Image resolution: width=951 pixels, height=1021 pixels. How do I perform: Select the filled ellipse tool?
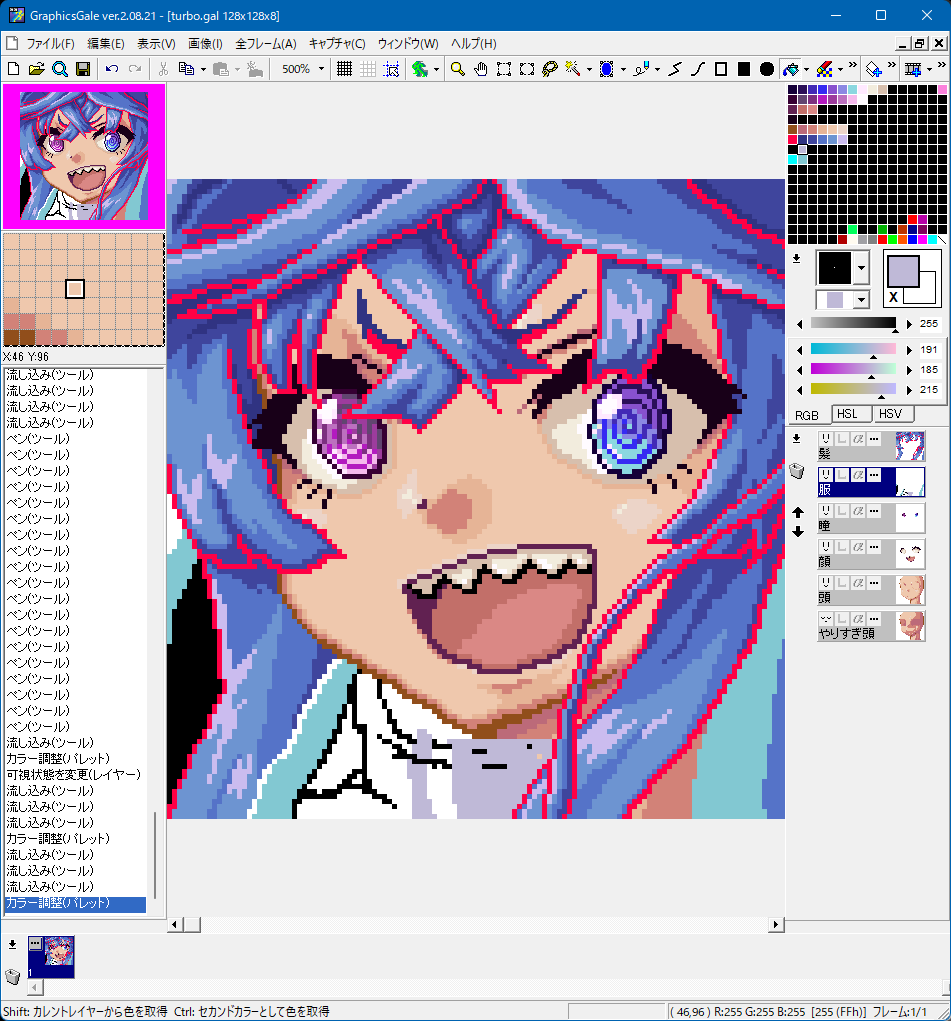tap(767, 69)
